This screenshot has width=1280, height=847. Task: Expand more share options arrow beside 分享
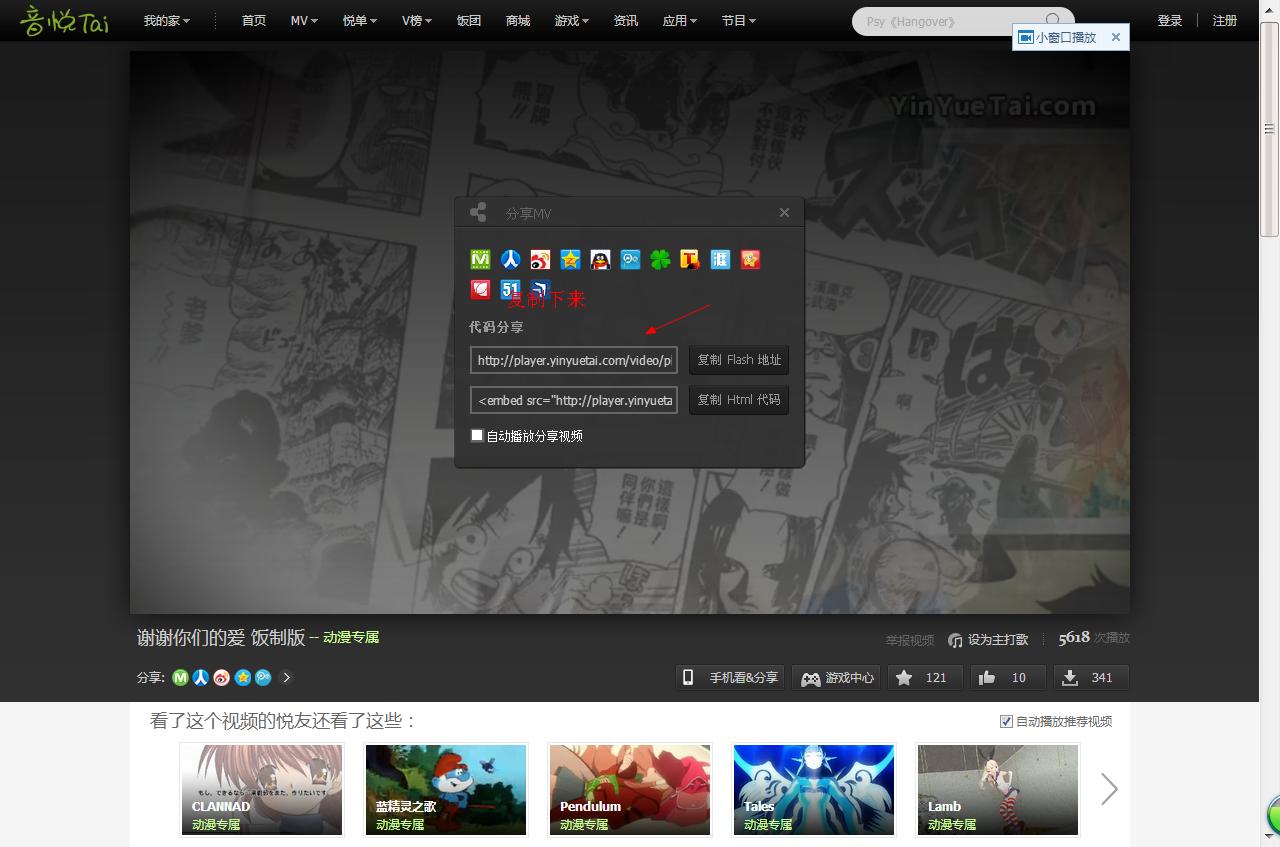(286, 677)
